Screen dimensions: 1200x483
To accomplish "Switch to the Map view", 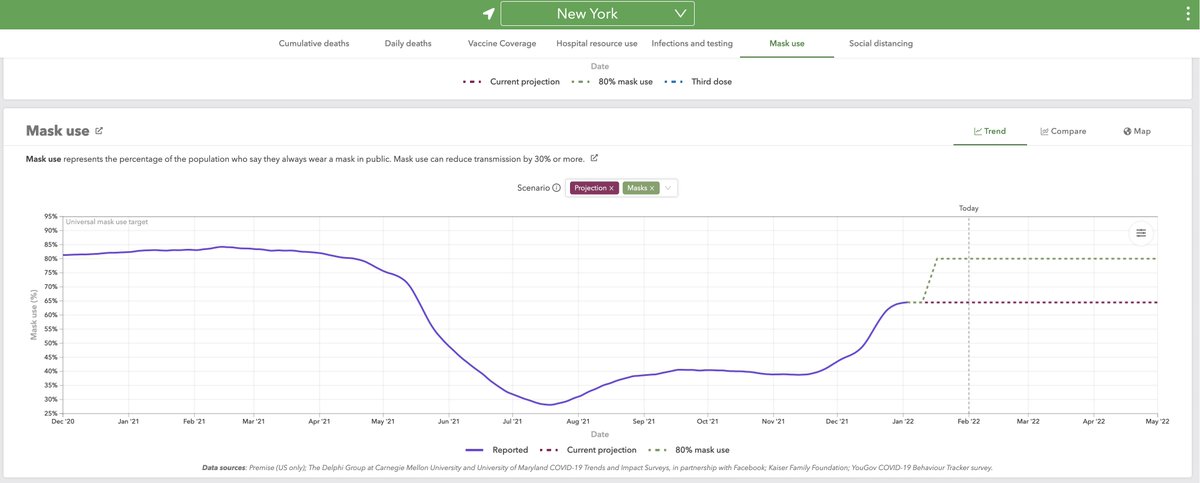I will click(x=1137, y=131).
